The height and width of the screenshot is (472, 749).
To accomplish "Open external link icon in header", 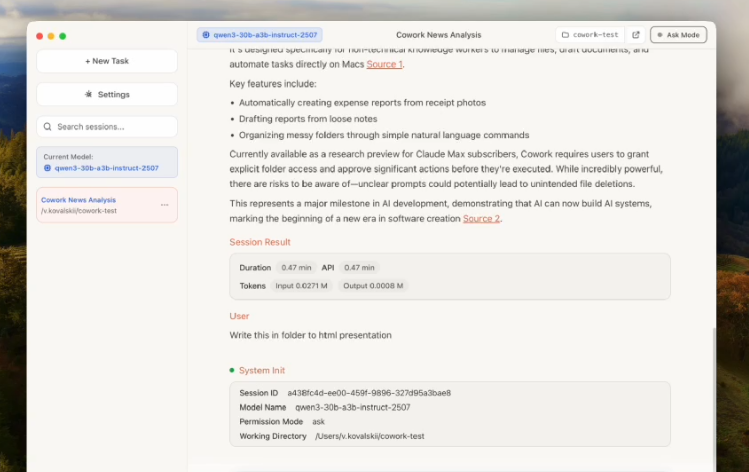I will pyautogui.click(x=636, y=35).
